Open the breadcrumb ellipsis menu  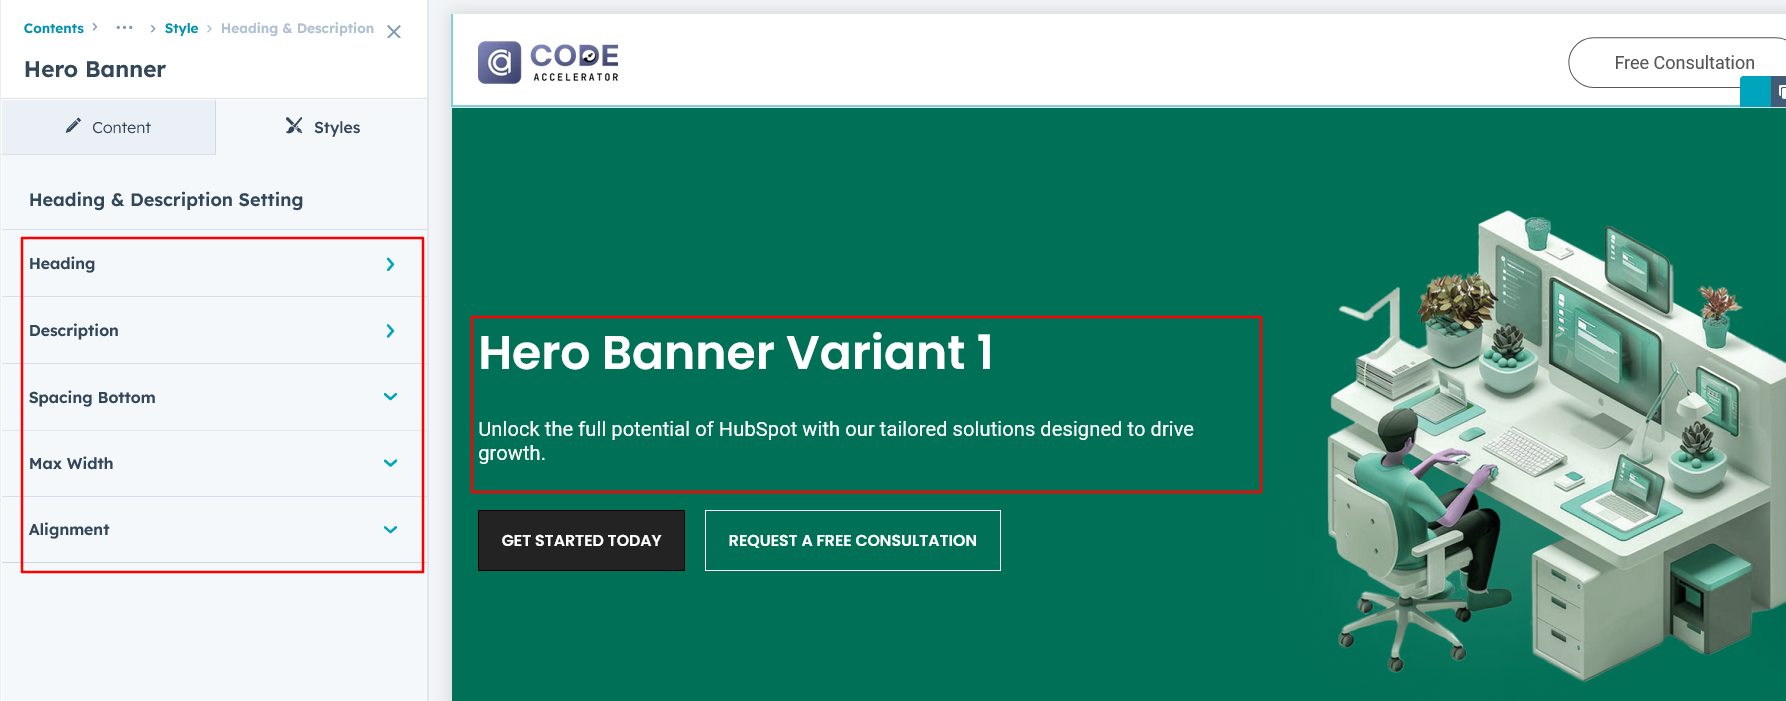[124, 28]
